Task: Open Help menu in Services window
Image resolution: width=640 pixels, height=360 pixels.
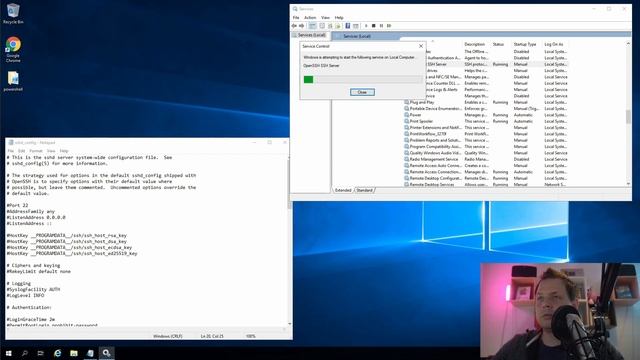Action: click(x=339, y=18)
